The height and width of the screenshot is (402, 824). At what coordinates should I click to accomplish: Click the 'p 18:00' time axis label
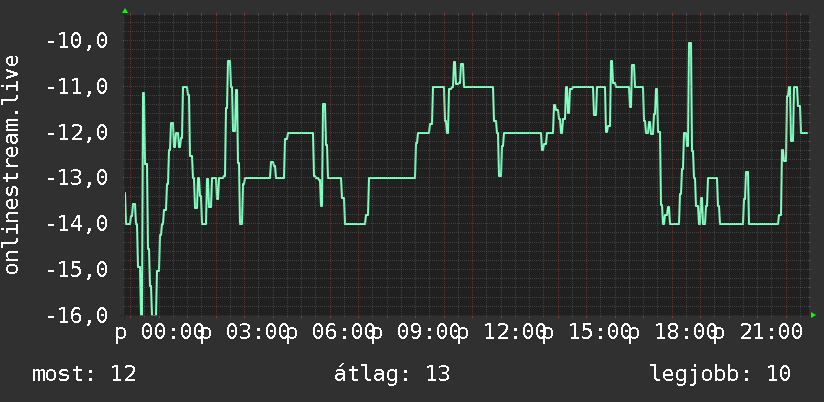click(x=671, y=333)
